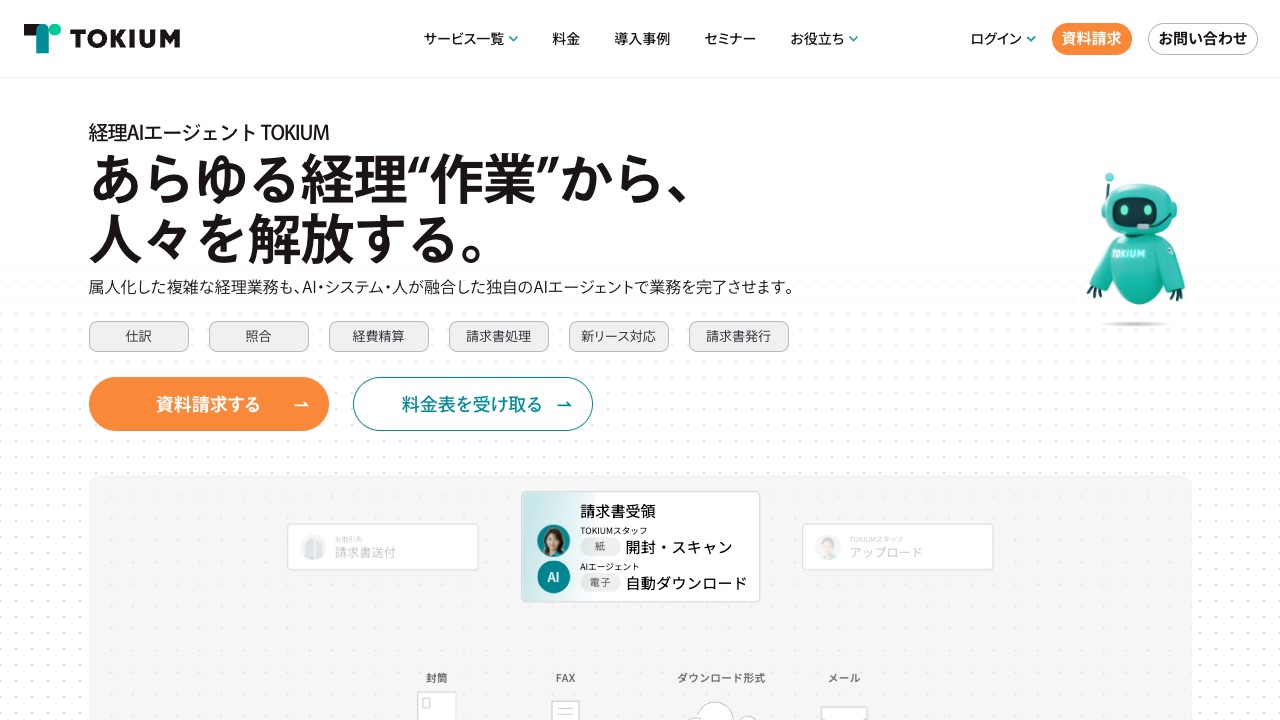
Task: Click the 人々を解放する。 headline
Action: point(290,238)
